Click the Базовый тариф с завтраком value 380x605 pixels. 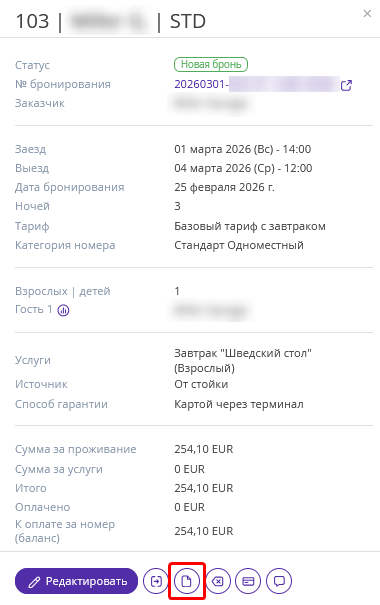click(x=250, y=226)
